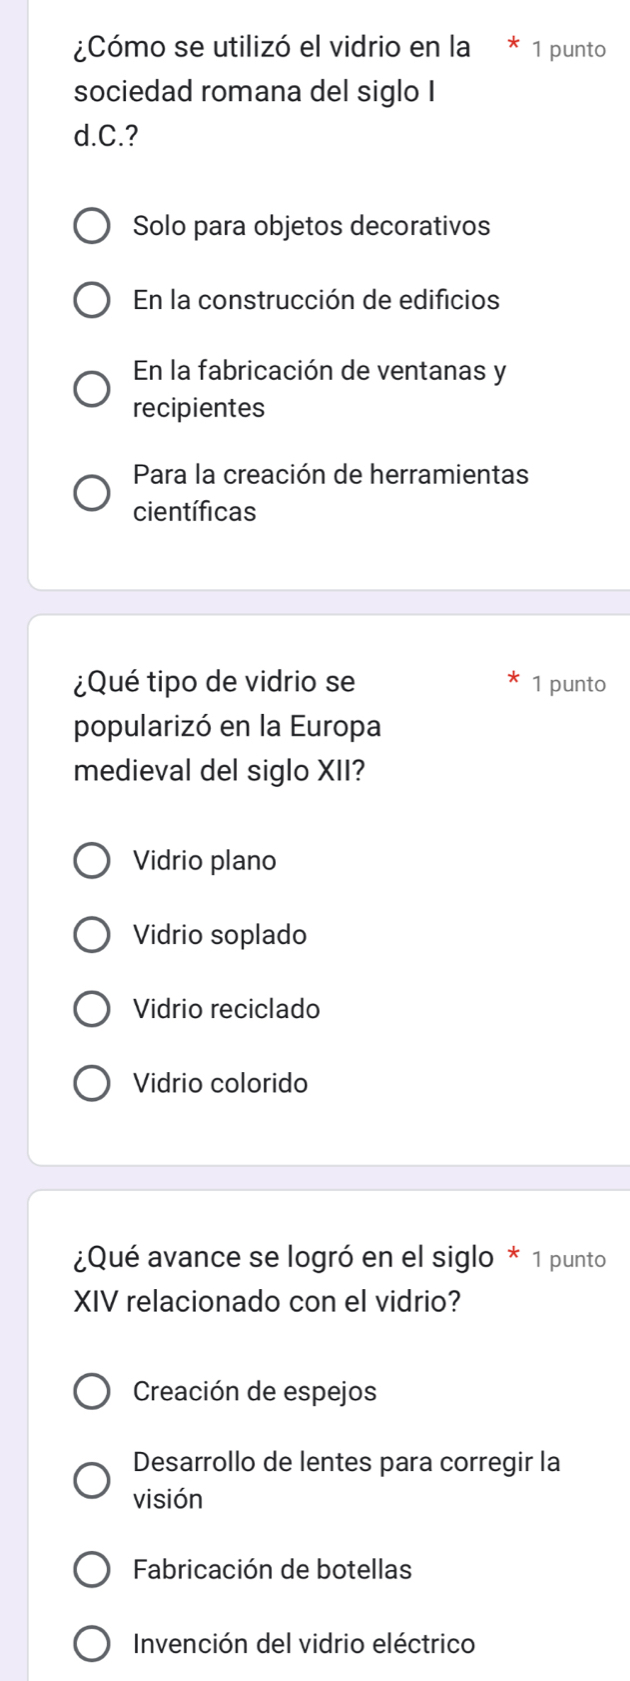The image size is (630, 1681).
Task: Select the 'Solo para objetos decorativos' option
Action: pyautogui.click(x=93, y=226)
